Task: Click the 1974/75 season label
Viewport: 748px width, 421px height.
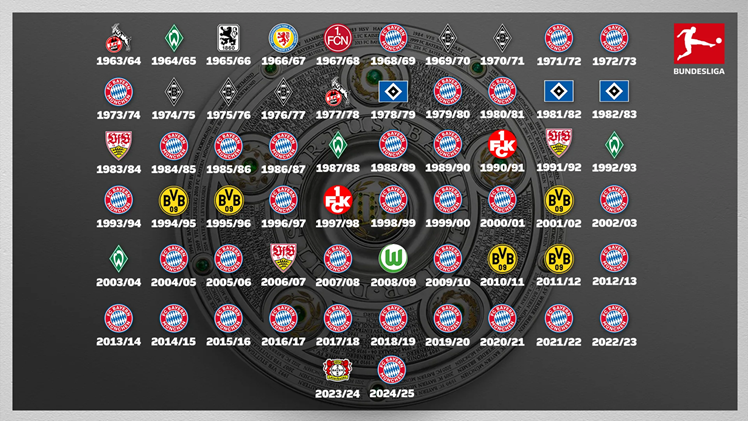Action: (x=174, y=115)
